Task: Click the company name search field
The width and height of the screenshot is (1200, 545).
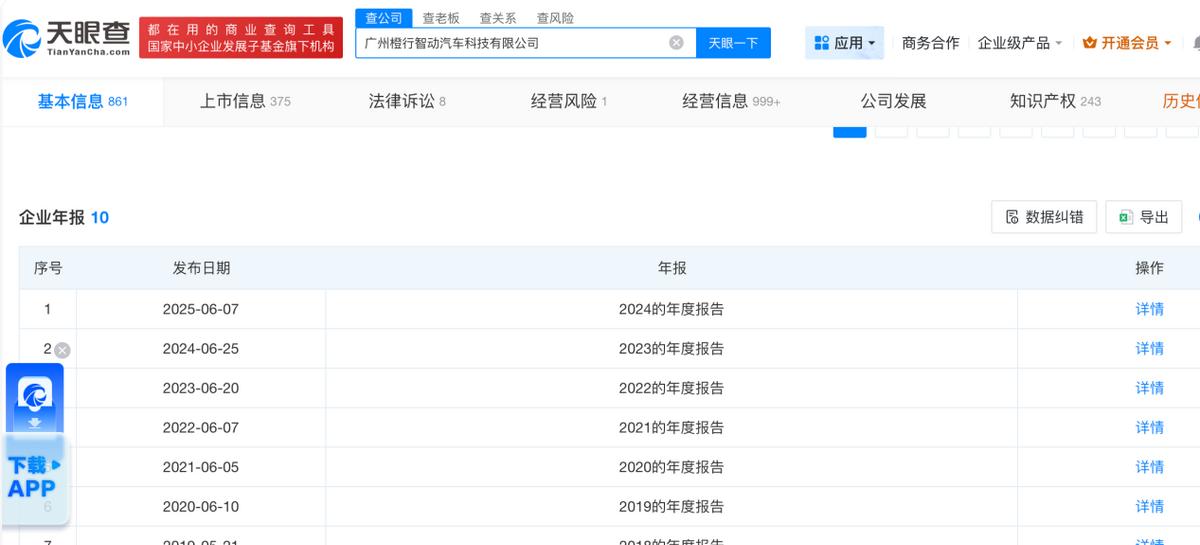Action: 510,43
